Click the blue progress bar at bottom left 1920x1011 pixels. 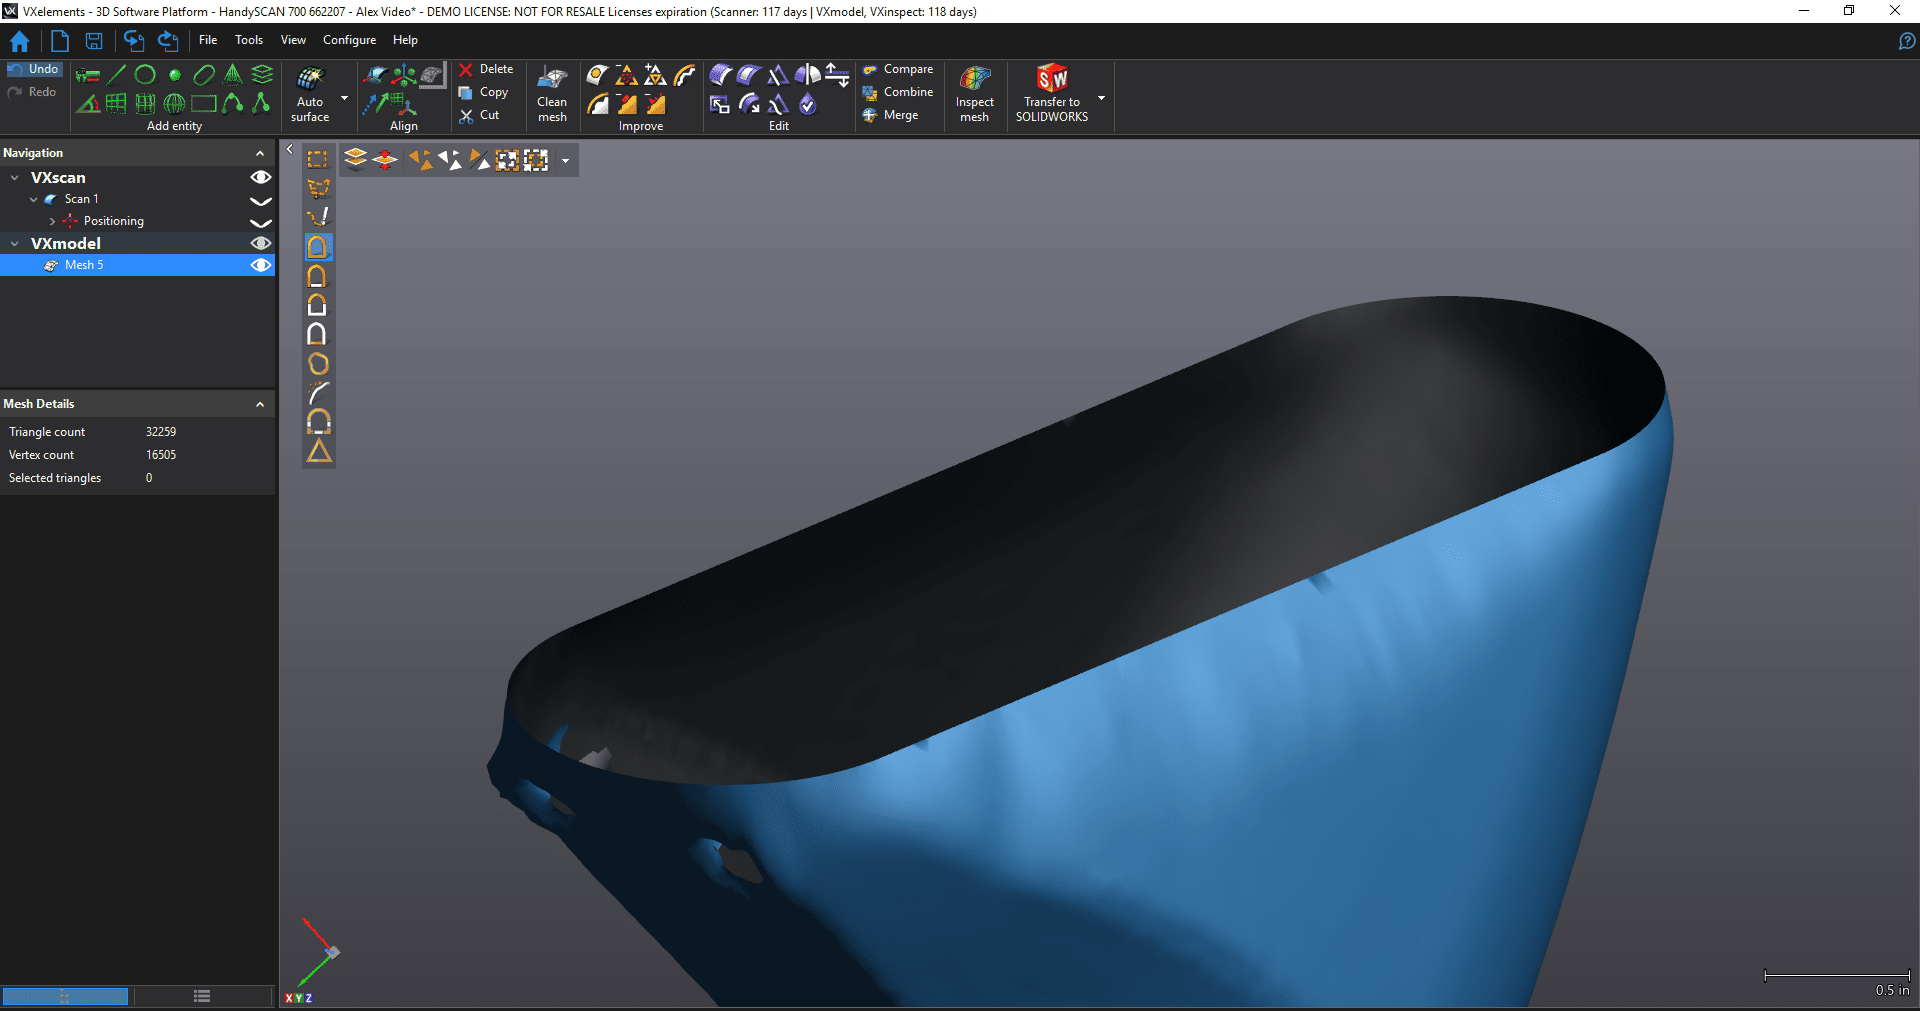(65, 996)
